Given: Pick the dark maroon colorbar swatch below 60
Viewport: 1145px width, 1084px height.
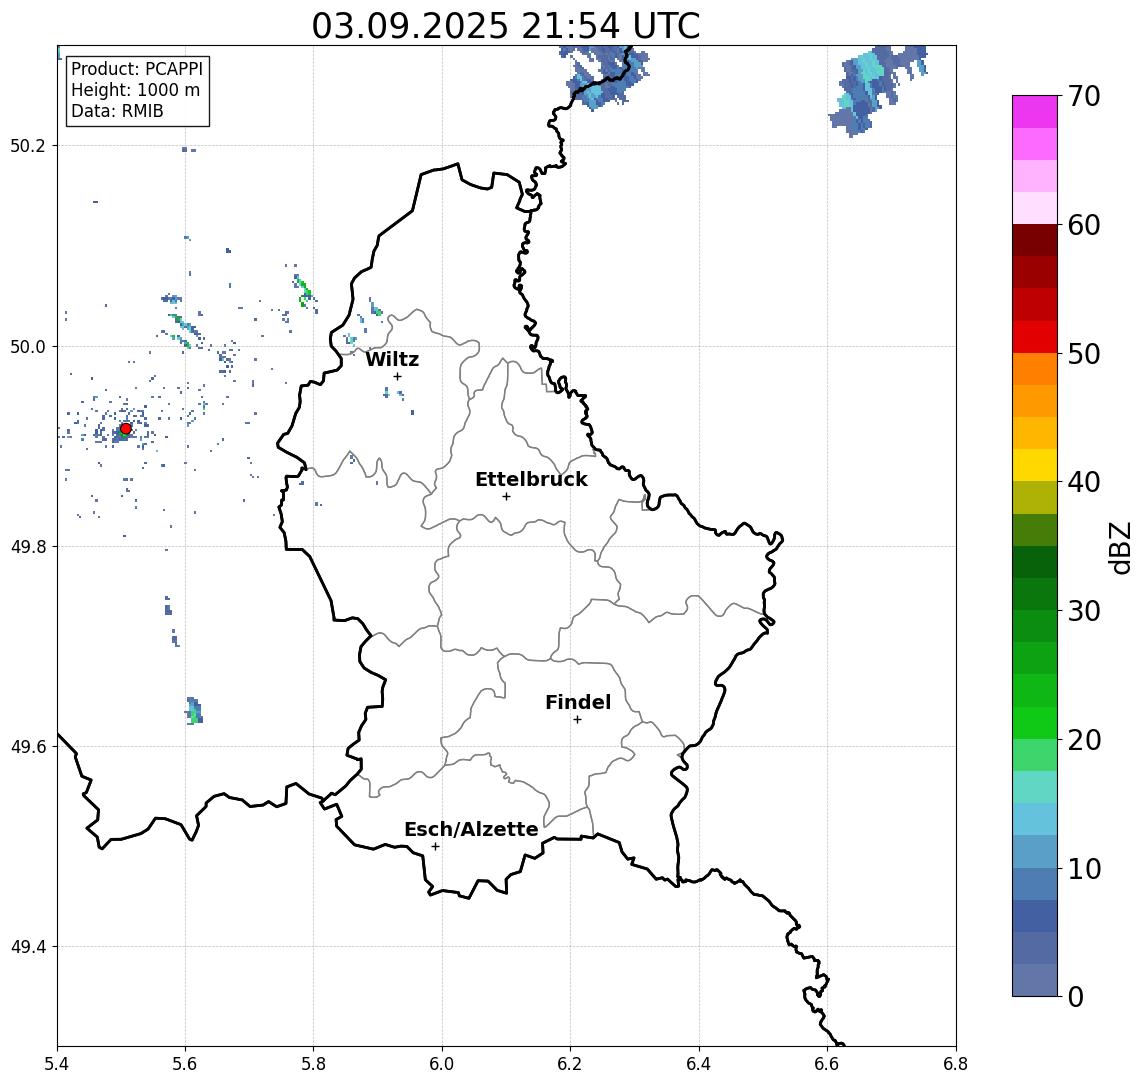Looking at the screenshot, I should (x=1035, y=240).
